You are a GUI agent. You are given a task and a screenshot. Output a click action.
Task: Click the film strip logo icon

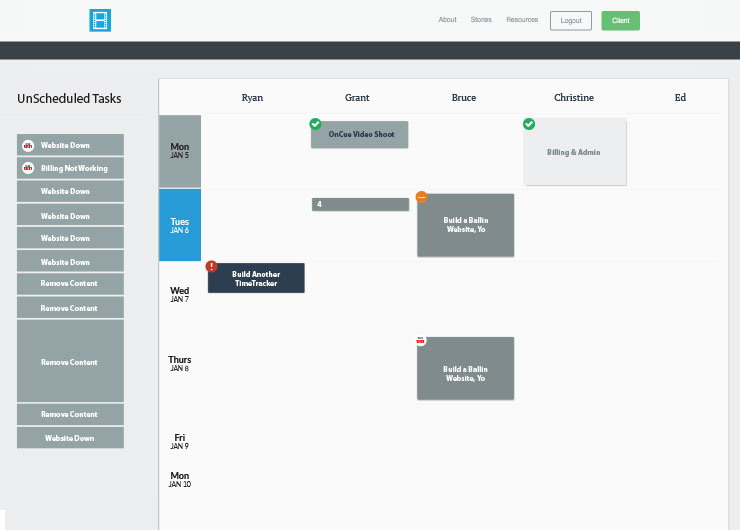100,20
